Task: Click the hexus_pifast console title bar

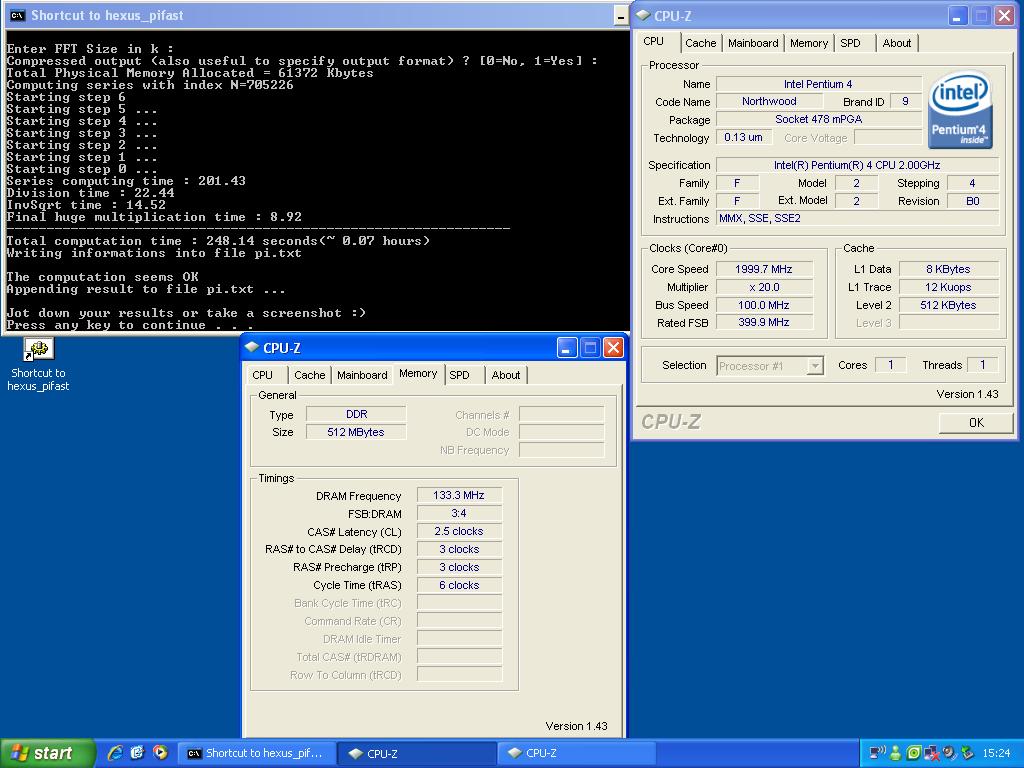Action: point(317,16)
